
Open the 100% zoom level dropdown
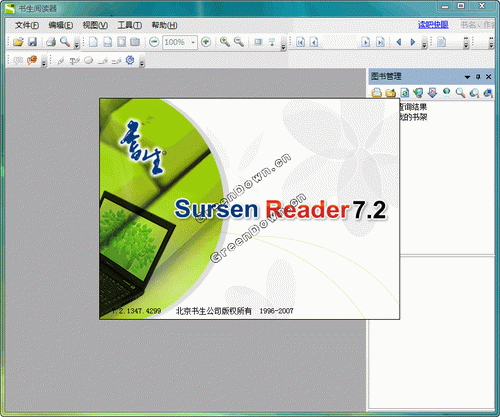(x=193, y=42)
